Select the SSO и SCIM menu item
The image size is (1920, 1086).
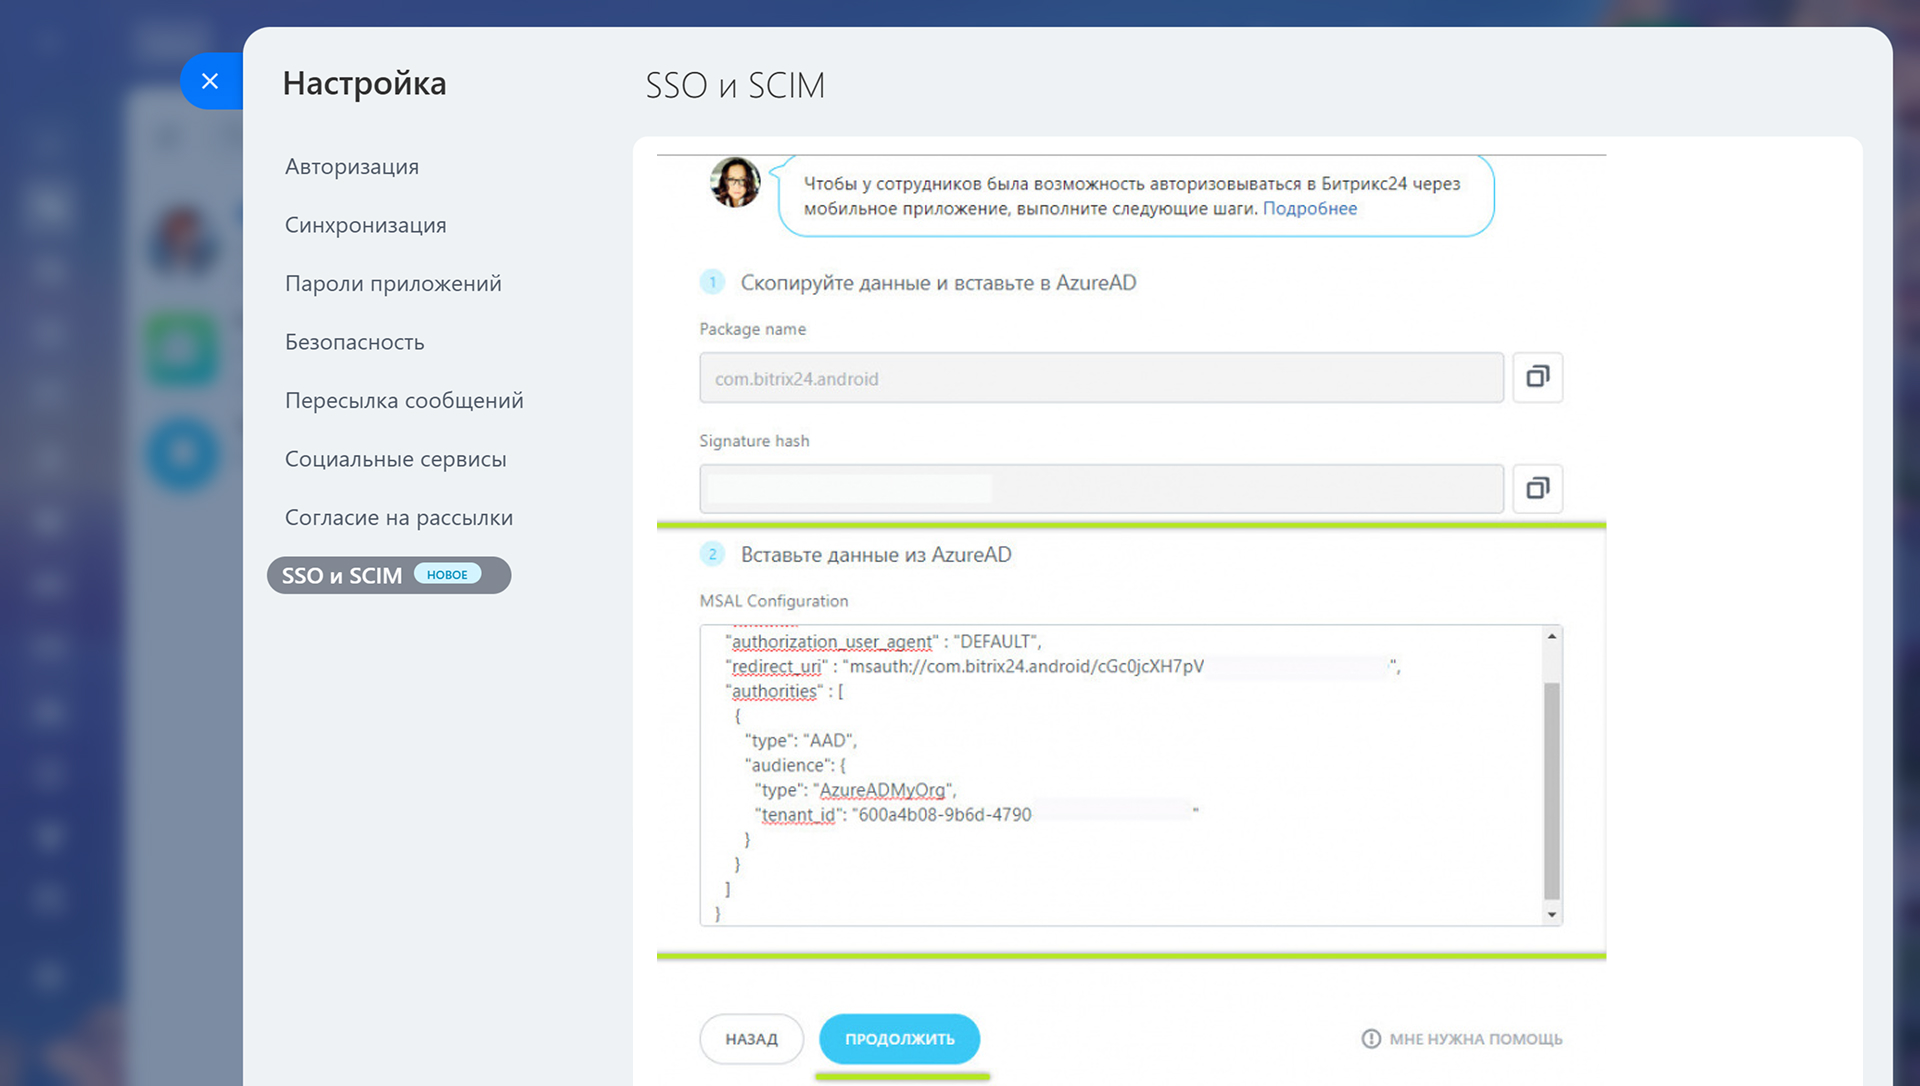(x=389, y=575)
